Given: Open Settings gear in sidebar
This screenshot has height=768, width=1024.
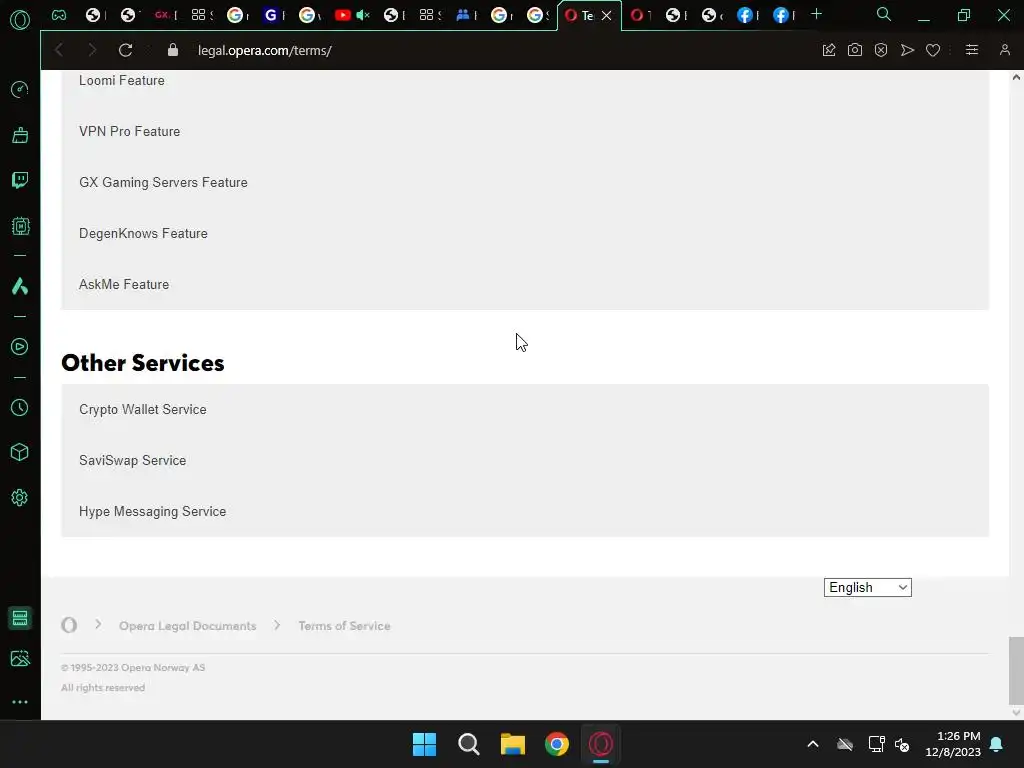Looking at the screenshot, I should click(20, 498).
